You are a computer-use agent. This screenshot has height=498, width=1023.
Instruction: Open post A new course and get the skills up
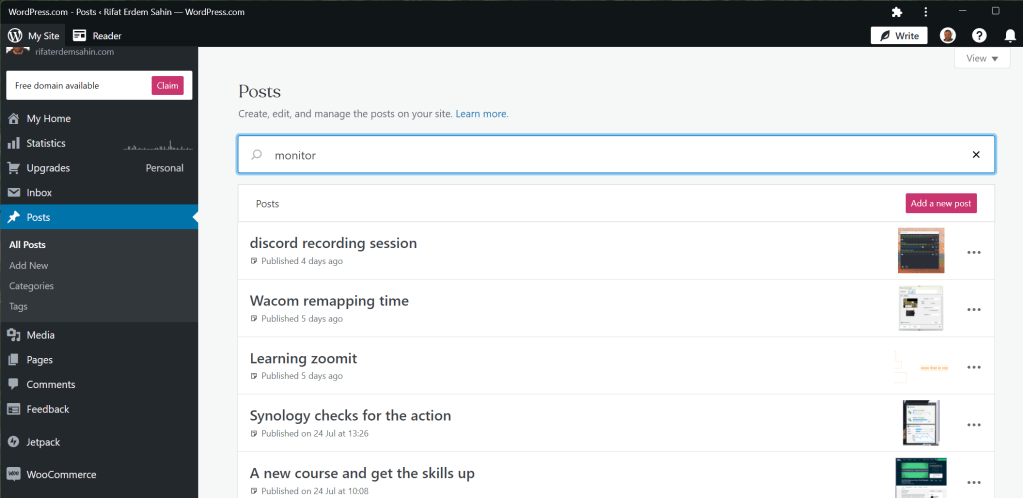[x=362, y=473]
